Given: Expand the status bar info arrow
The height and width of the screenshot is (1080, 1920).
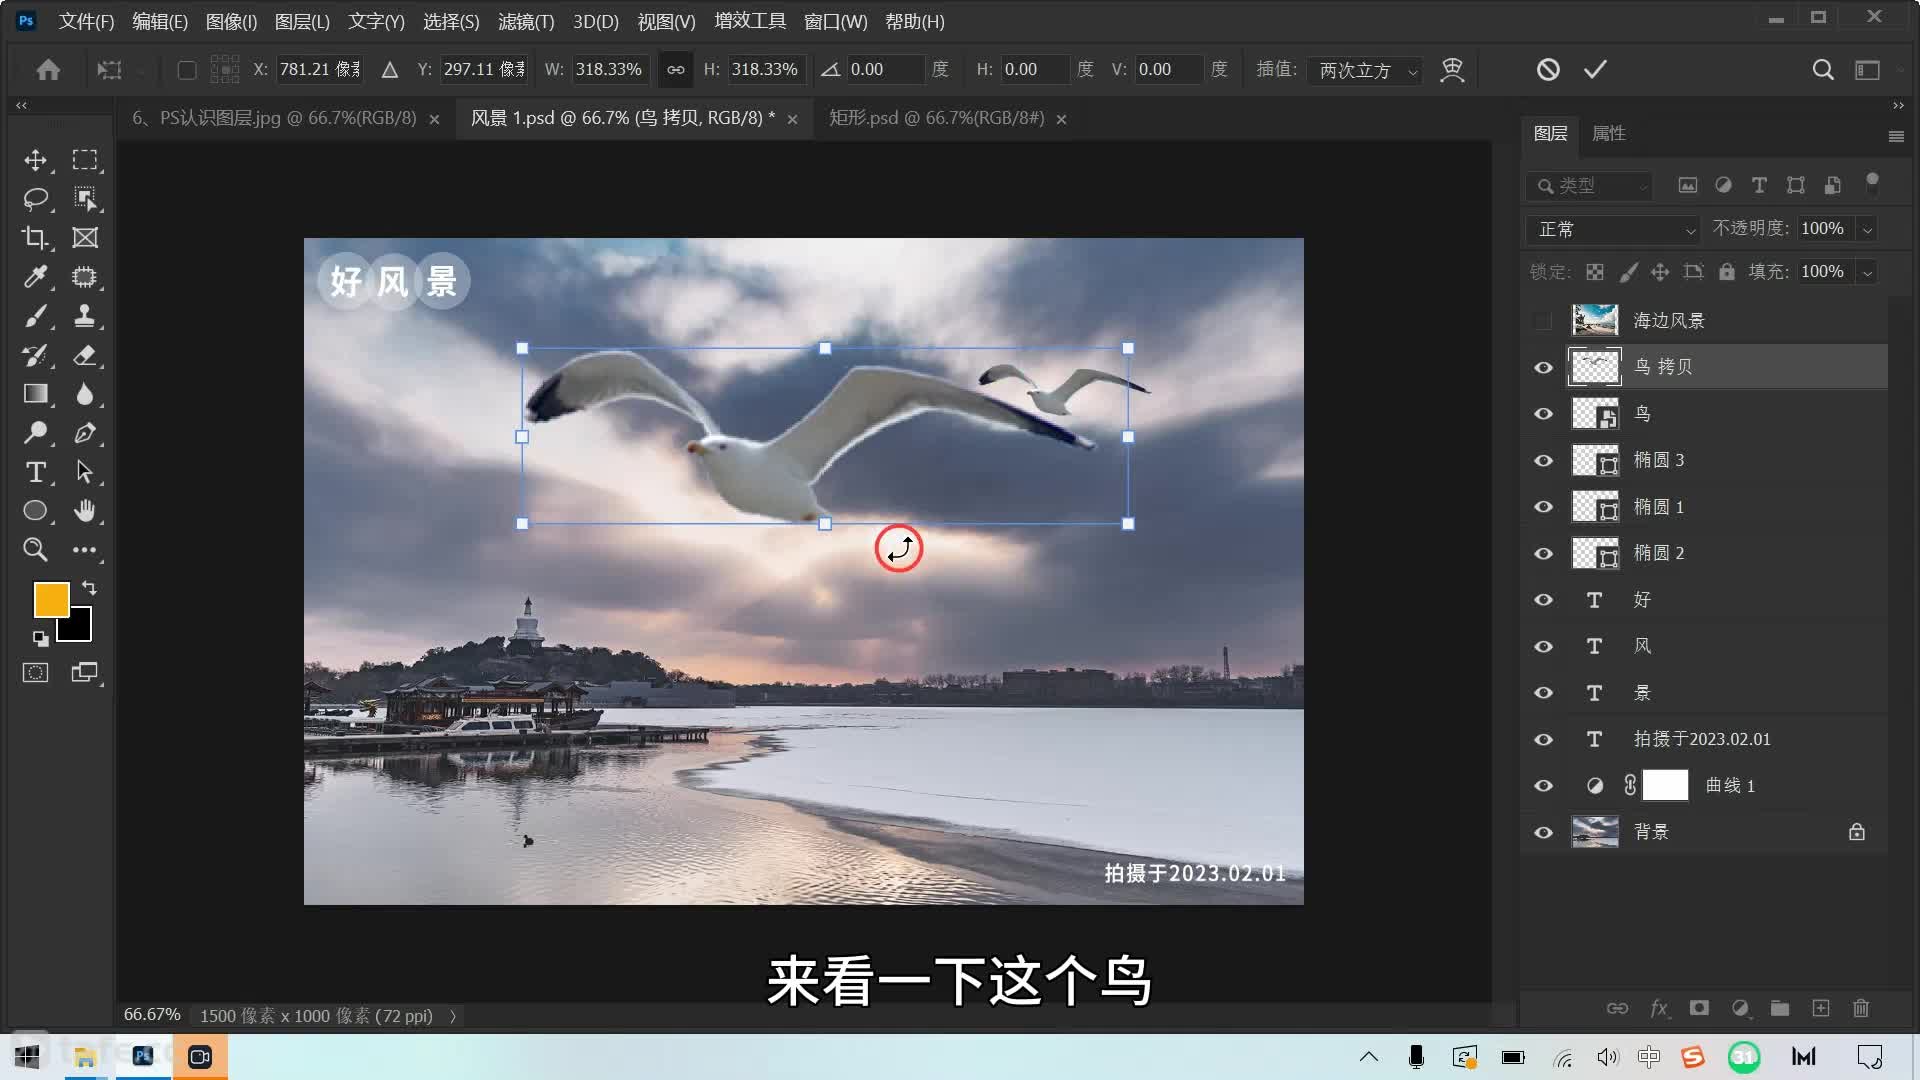Looking at the screenshot, I should [453, 1016].
